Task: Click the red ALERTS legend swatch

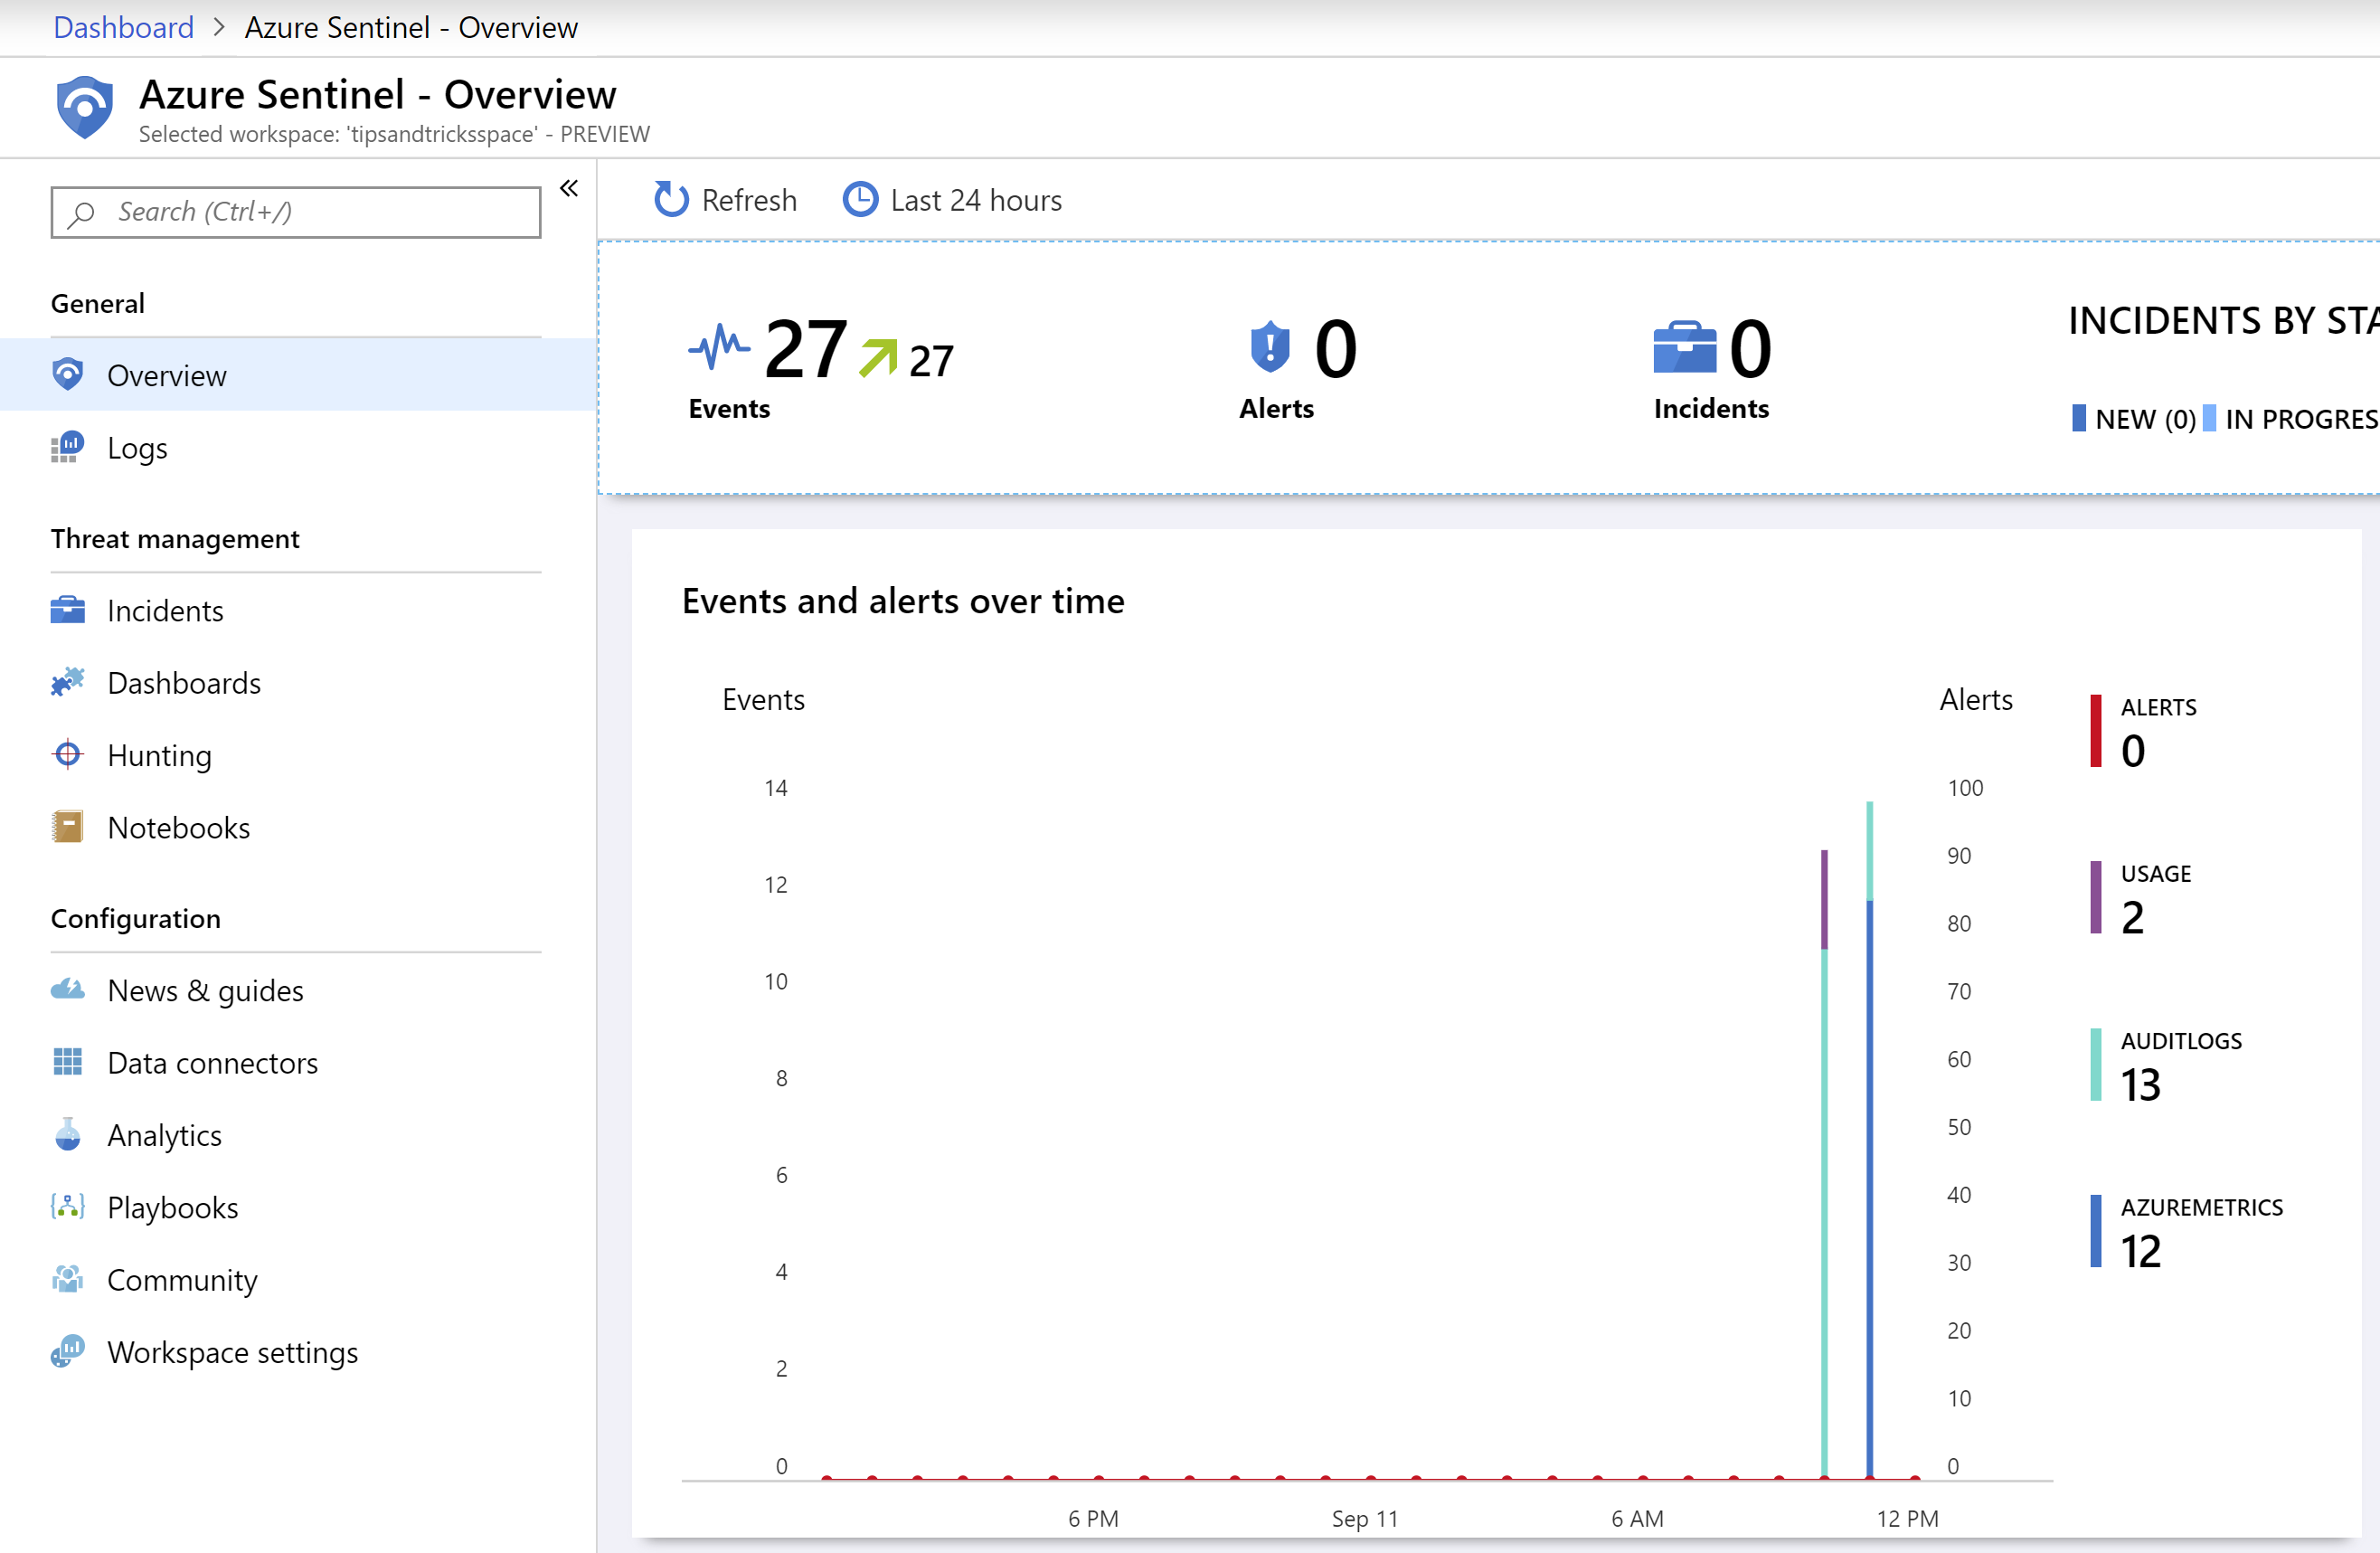Action: [2096, 731]
